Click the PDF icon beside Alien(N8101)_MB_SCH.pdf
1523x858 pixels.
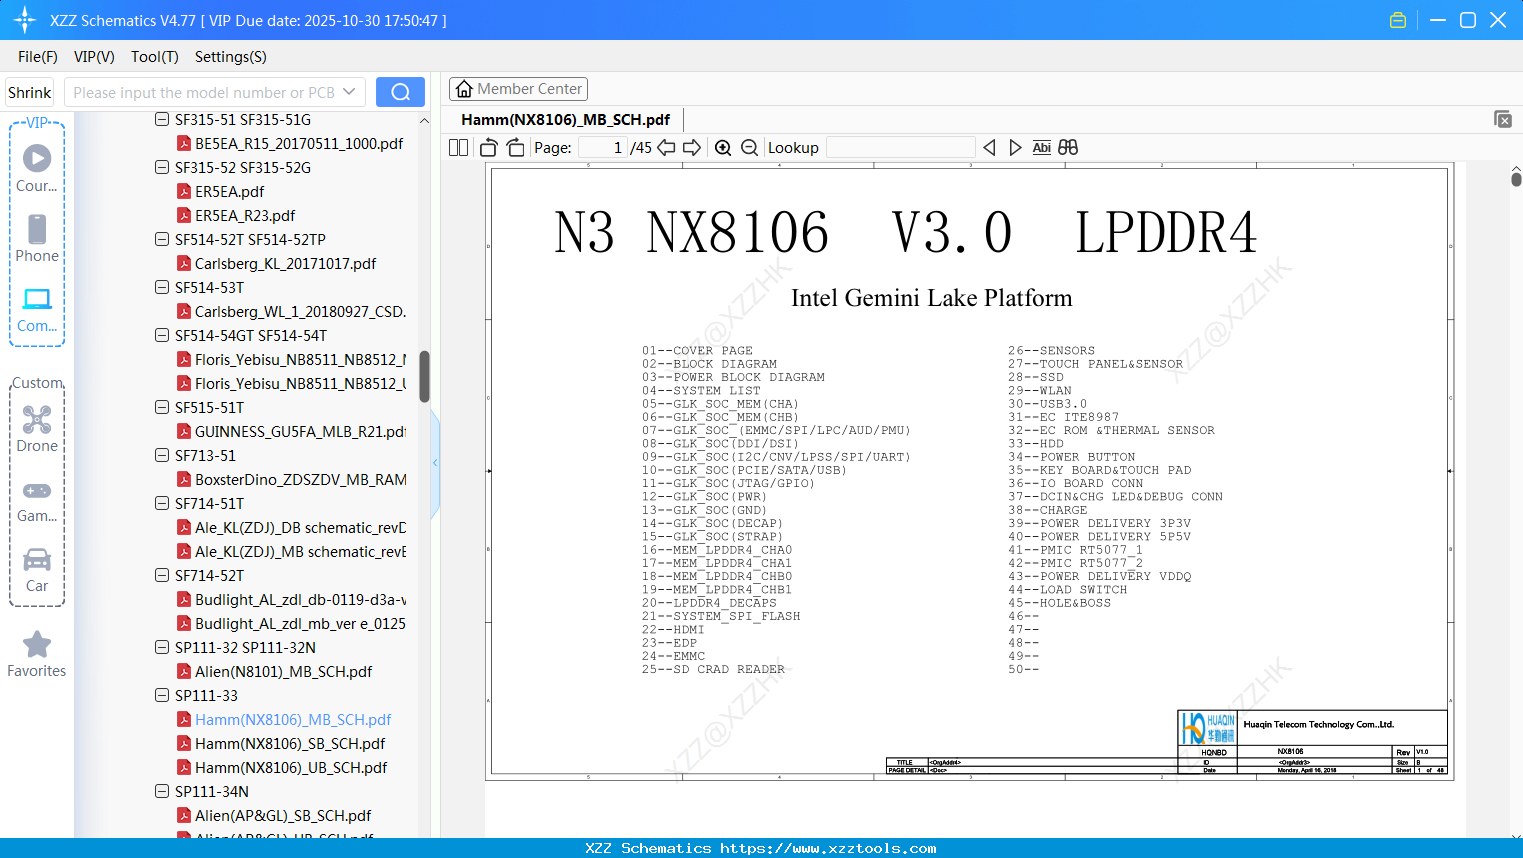[184, 671]
